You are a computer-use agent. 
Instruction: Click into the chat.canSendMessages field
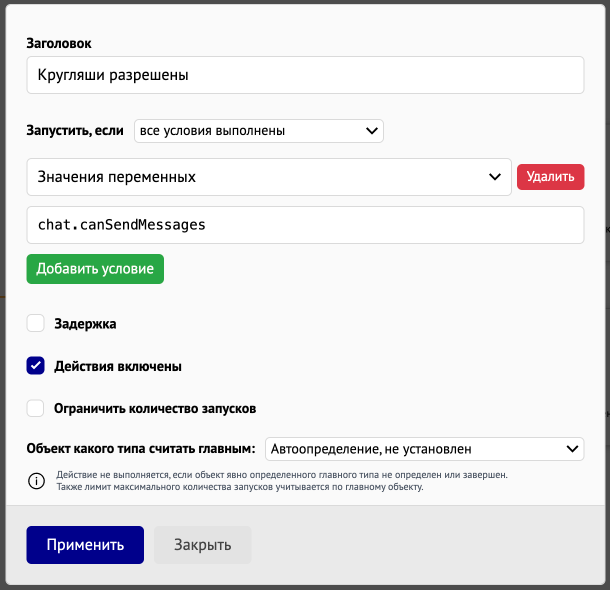pyautogui.click(x=305, y=225)
